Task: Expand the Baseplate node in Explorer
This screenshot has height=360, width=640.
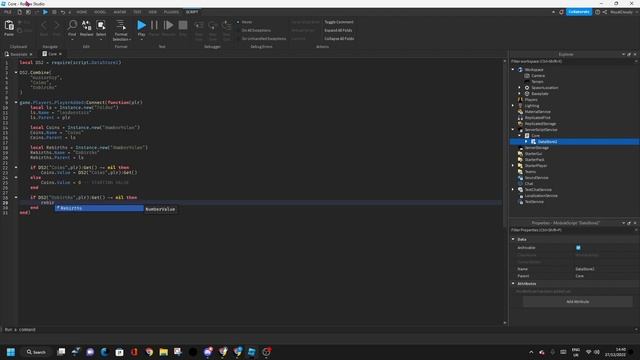Action: pos(520,93)
